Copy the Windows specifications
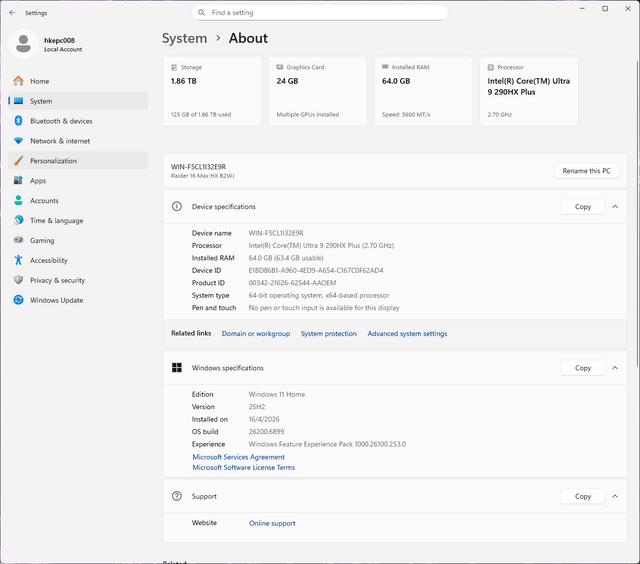Image resolution: width=640 pixels, height=564 pixels. click(582, 368)
